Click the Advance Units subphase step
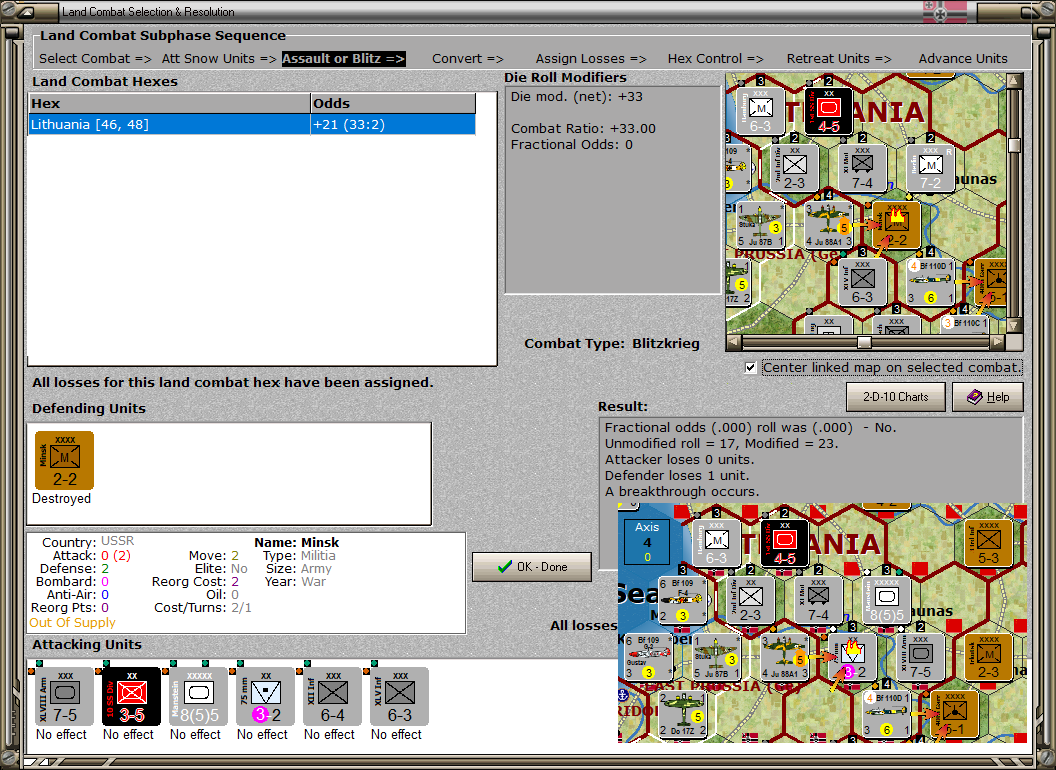This screenshot has width=1056, height=770. 962,59
